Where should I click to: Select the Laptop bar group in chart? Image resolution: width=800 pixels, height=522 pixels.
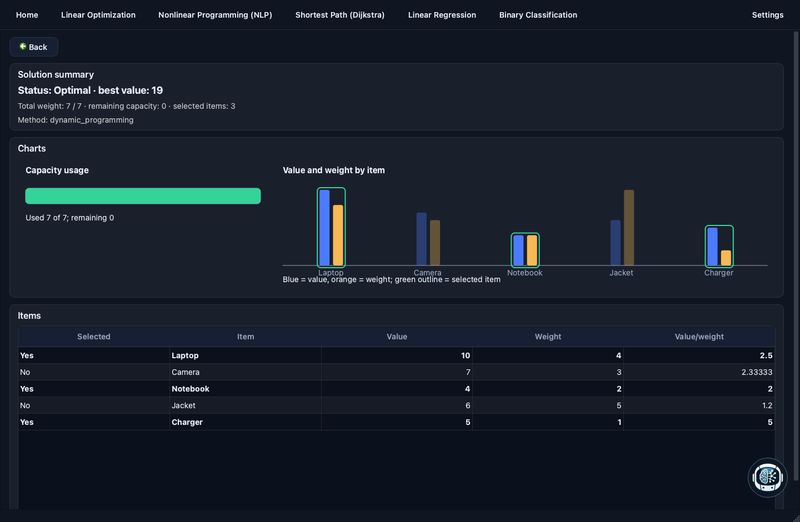coord(331,228)
